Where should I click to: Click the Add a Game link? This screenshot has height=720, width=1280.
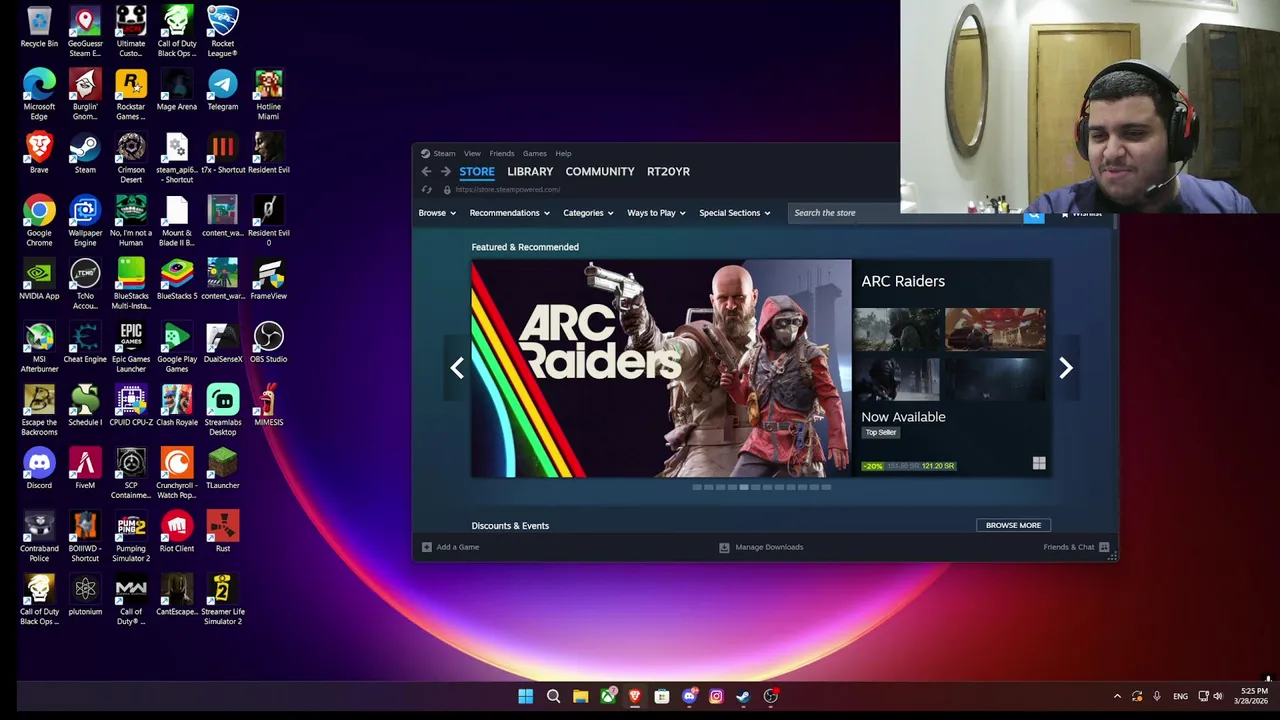pos(457,547)
